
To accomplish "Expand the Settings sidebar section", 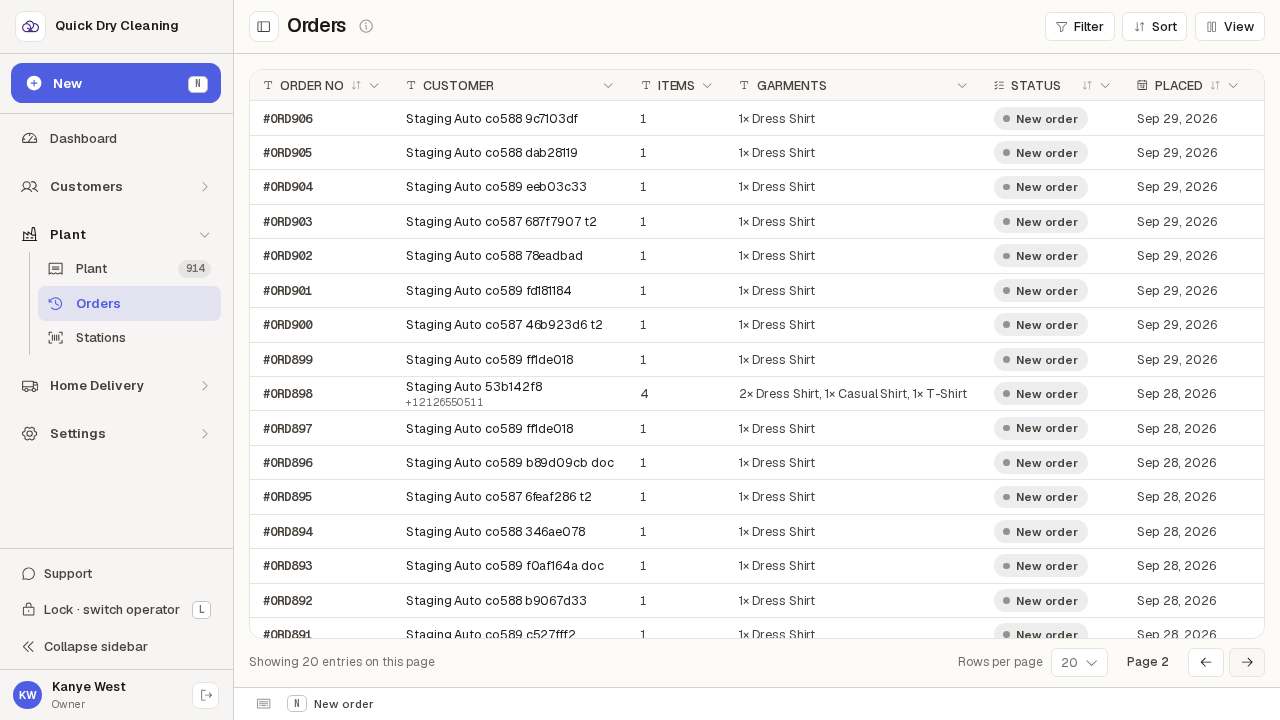I will coord(116,433).
